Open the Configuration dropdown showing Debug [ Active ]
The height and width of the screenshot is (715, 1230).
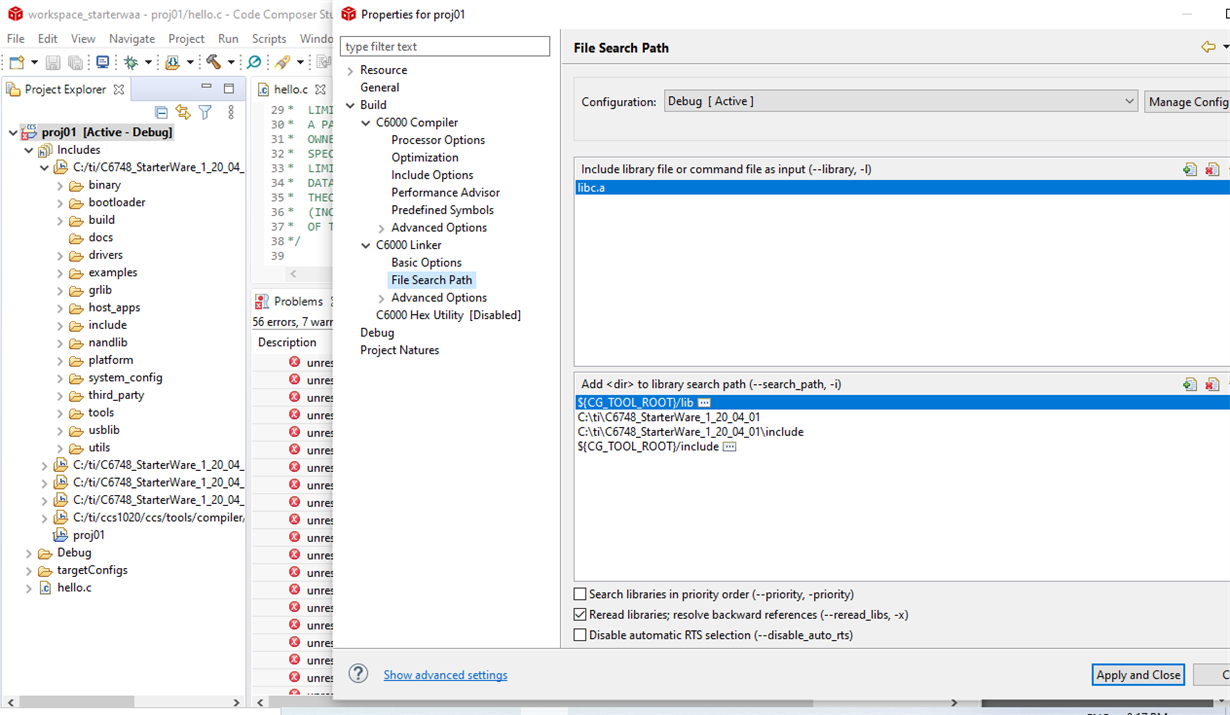pyautogui.click(x=900, y=101)
